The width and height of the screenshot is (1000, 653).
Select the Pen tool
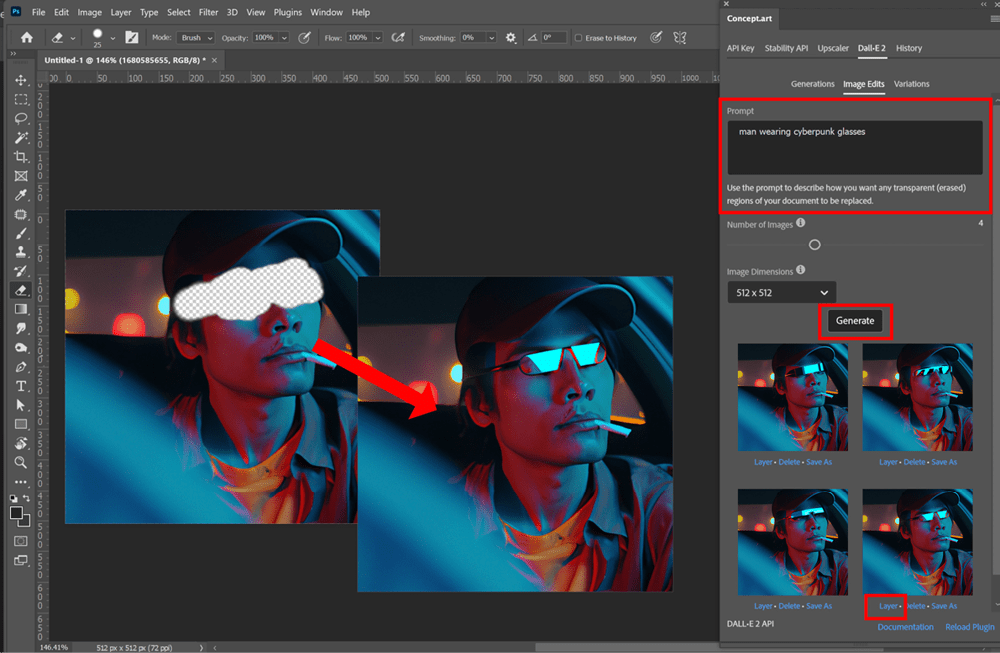click(21, 367)
